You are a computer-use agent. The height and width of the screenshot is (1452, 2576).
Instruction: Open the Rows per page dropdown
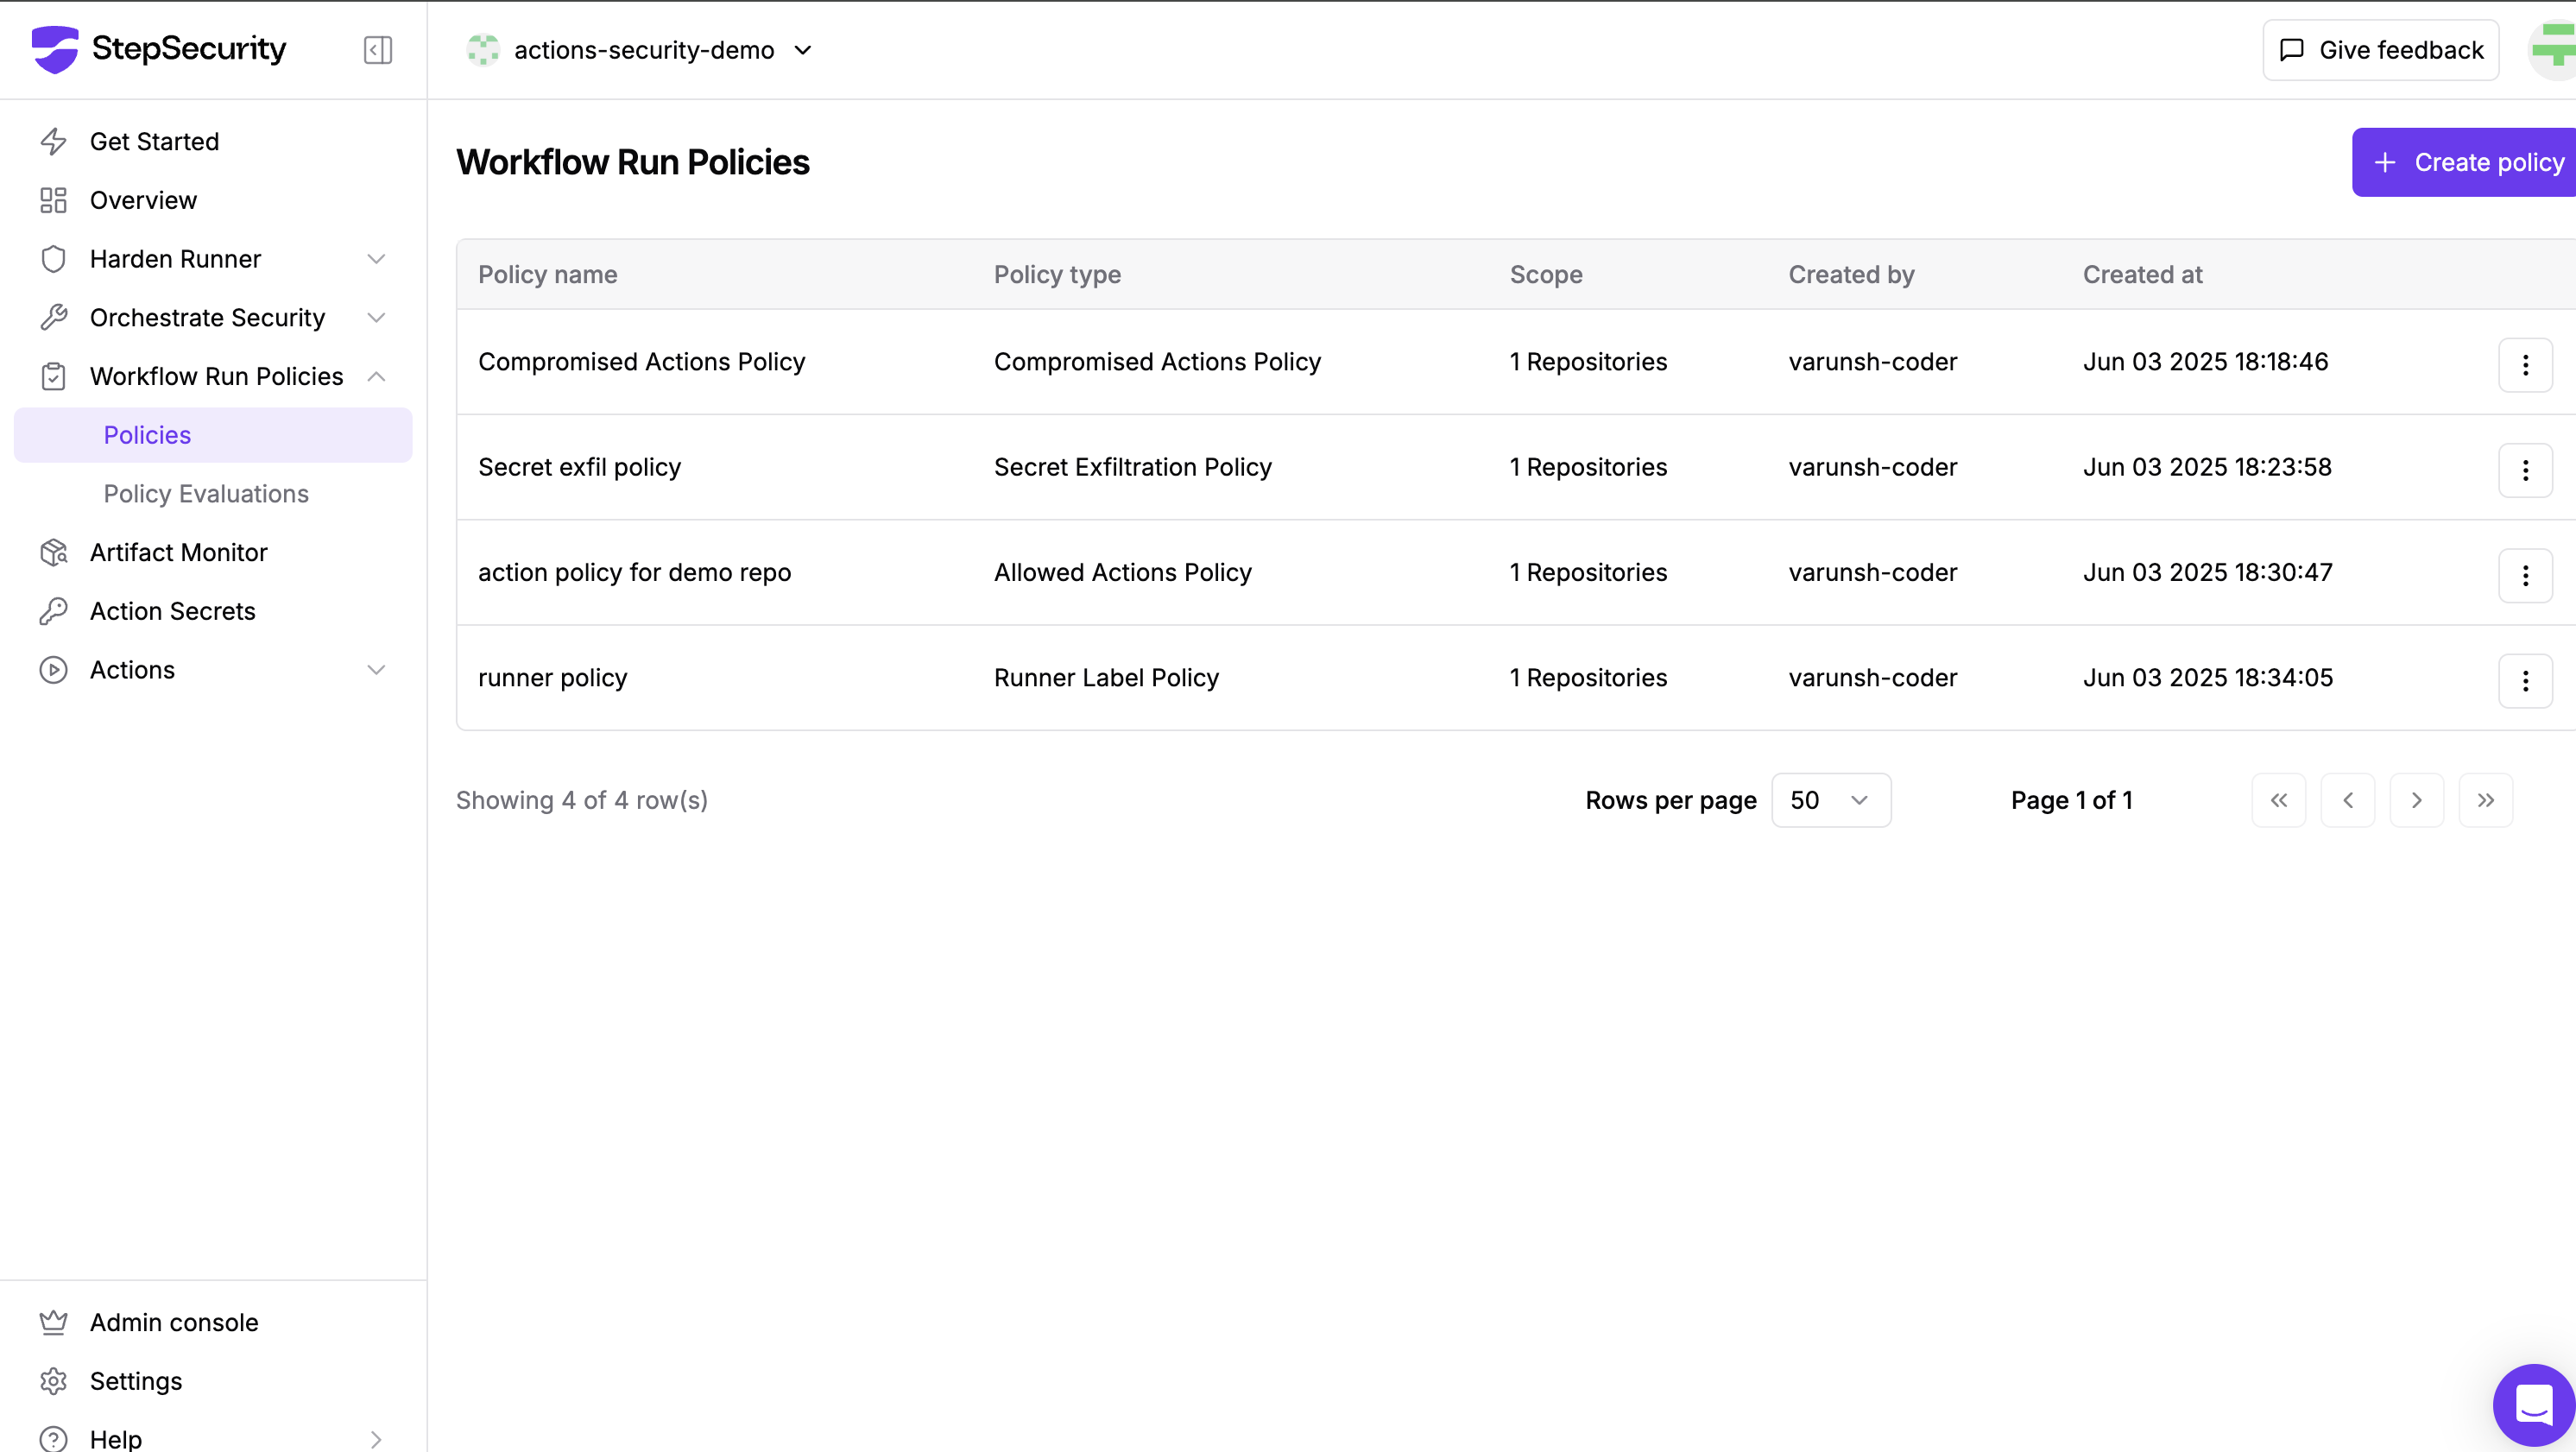coord(1830,800)
